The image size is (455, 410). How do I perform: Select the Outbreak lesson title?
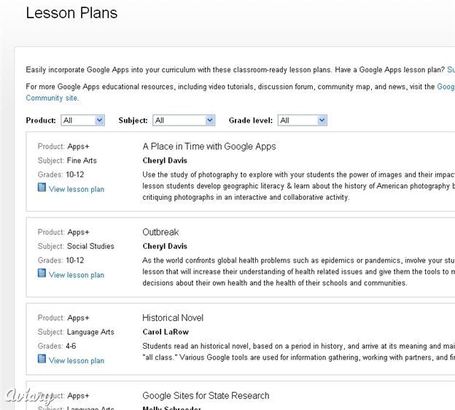click(x=161, y=232)
